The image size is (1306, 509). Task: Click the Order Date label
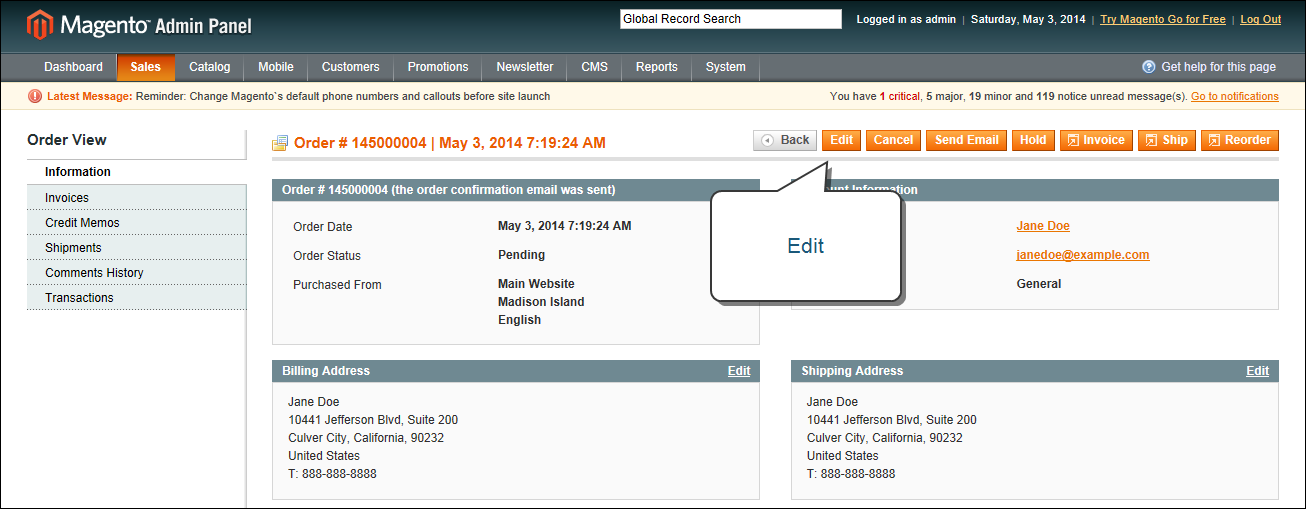323,227
